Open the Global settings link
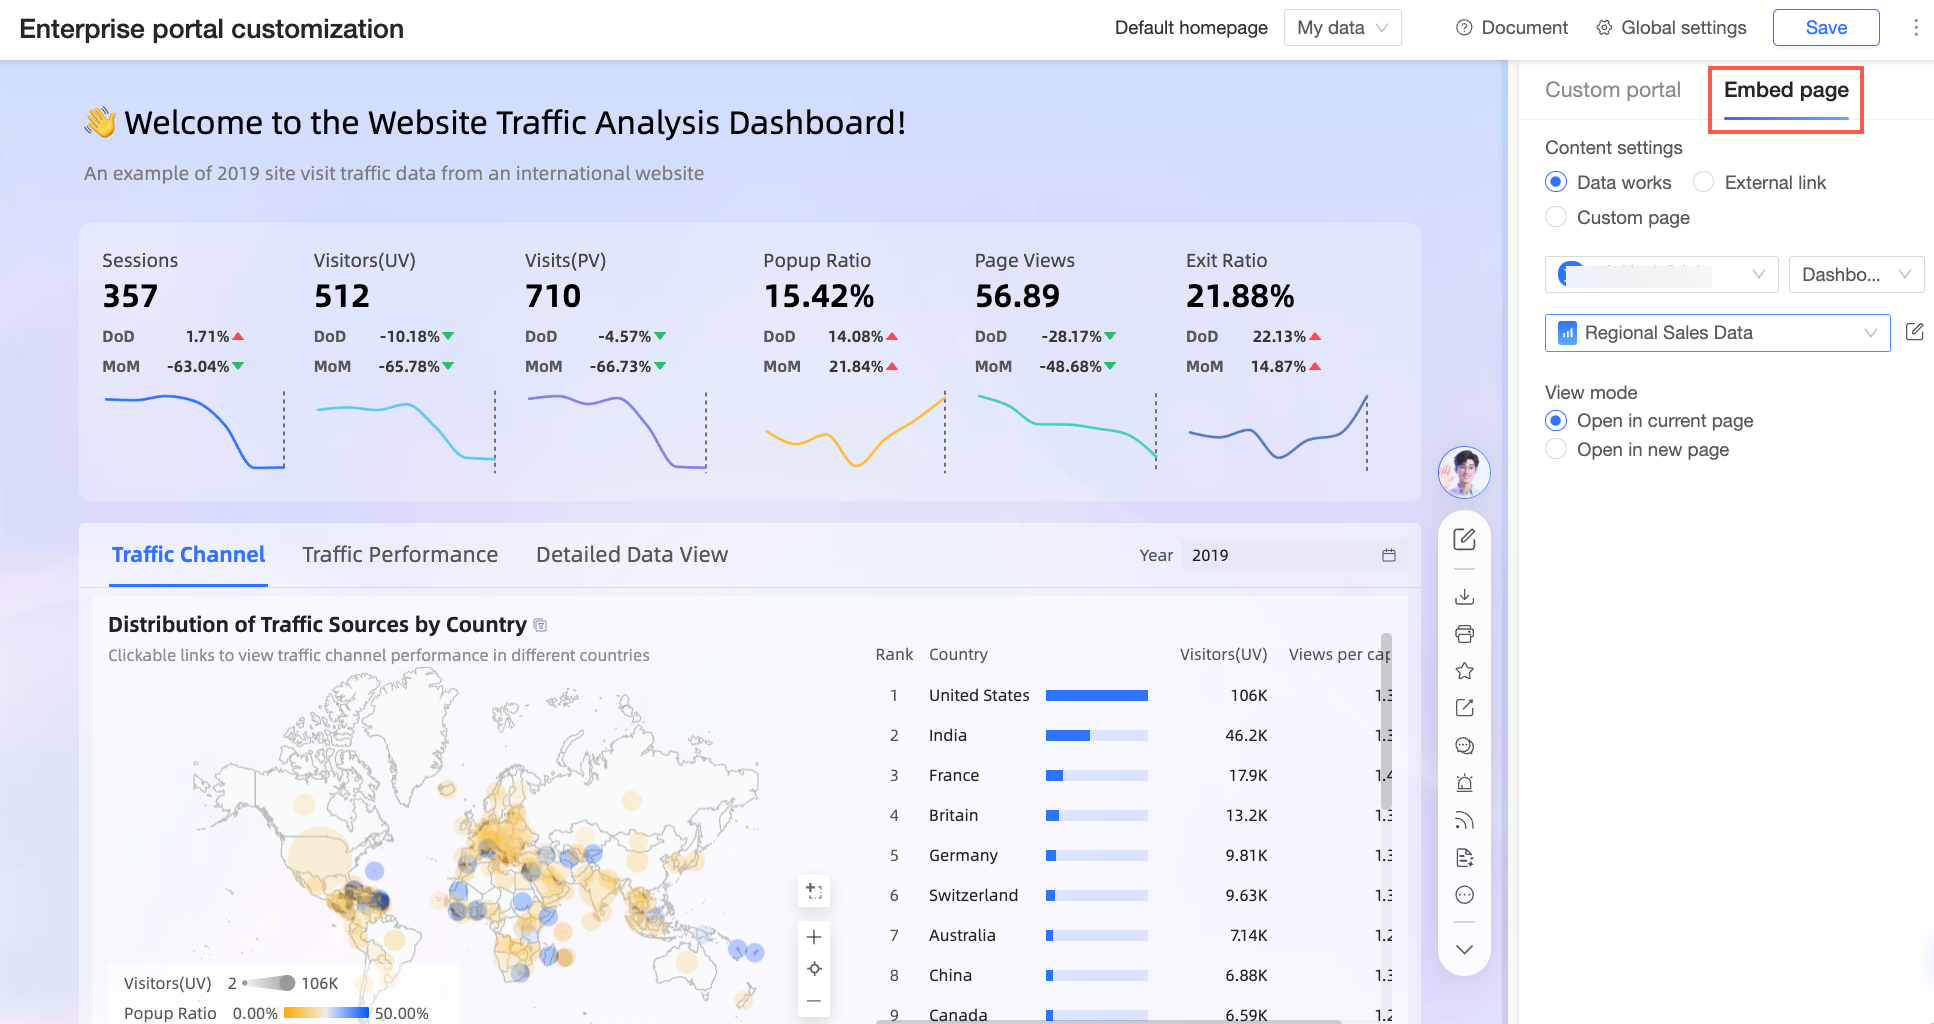The width and height of the screenshot is (1934, 1024). pos(1671,28)
